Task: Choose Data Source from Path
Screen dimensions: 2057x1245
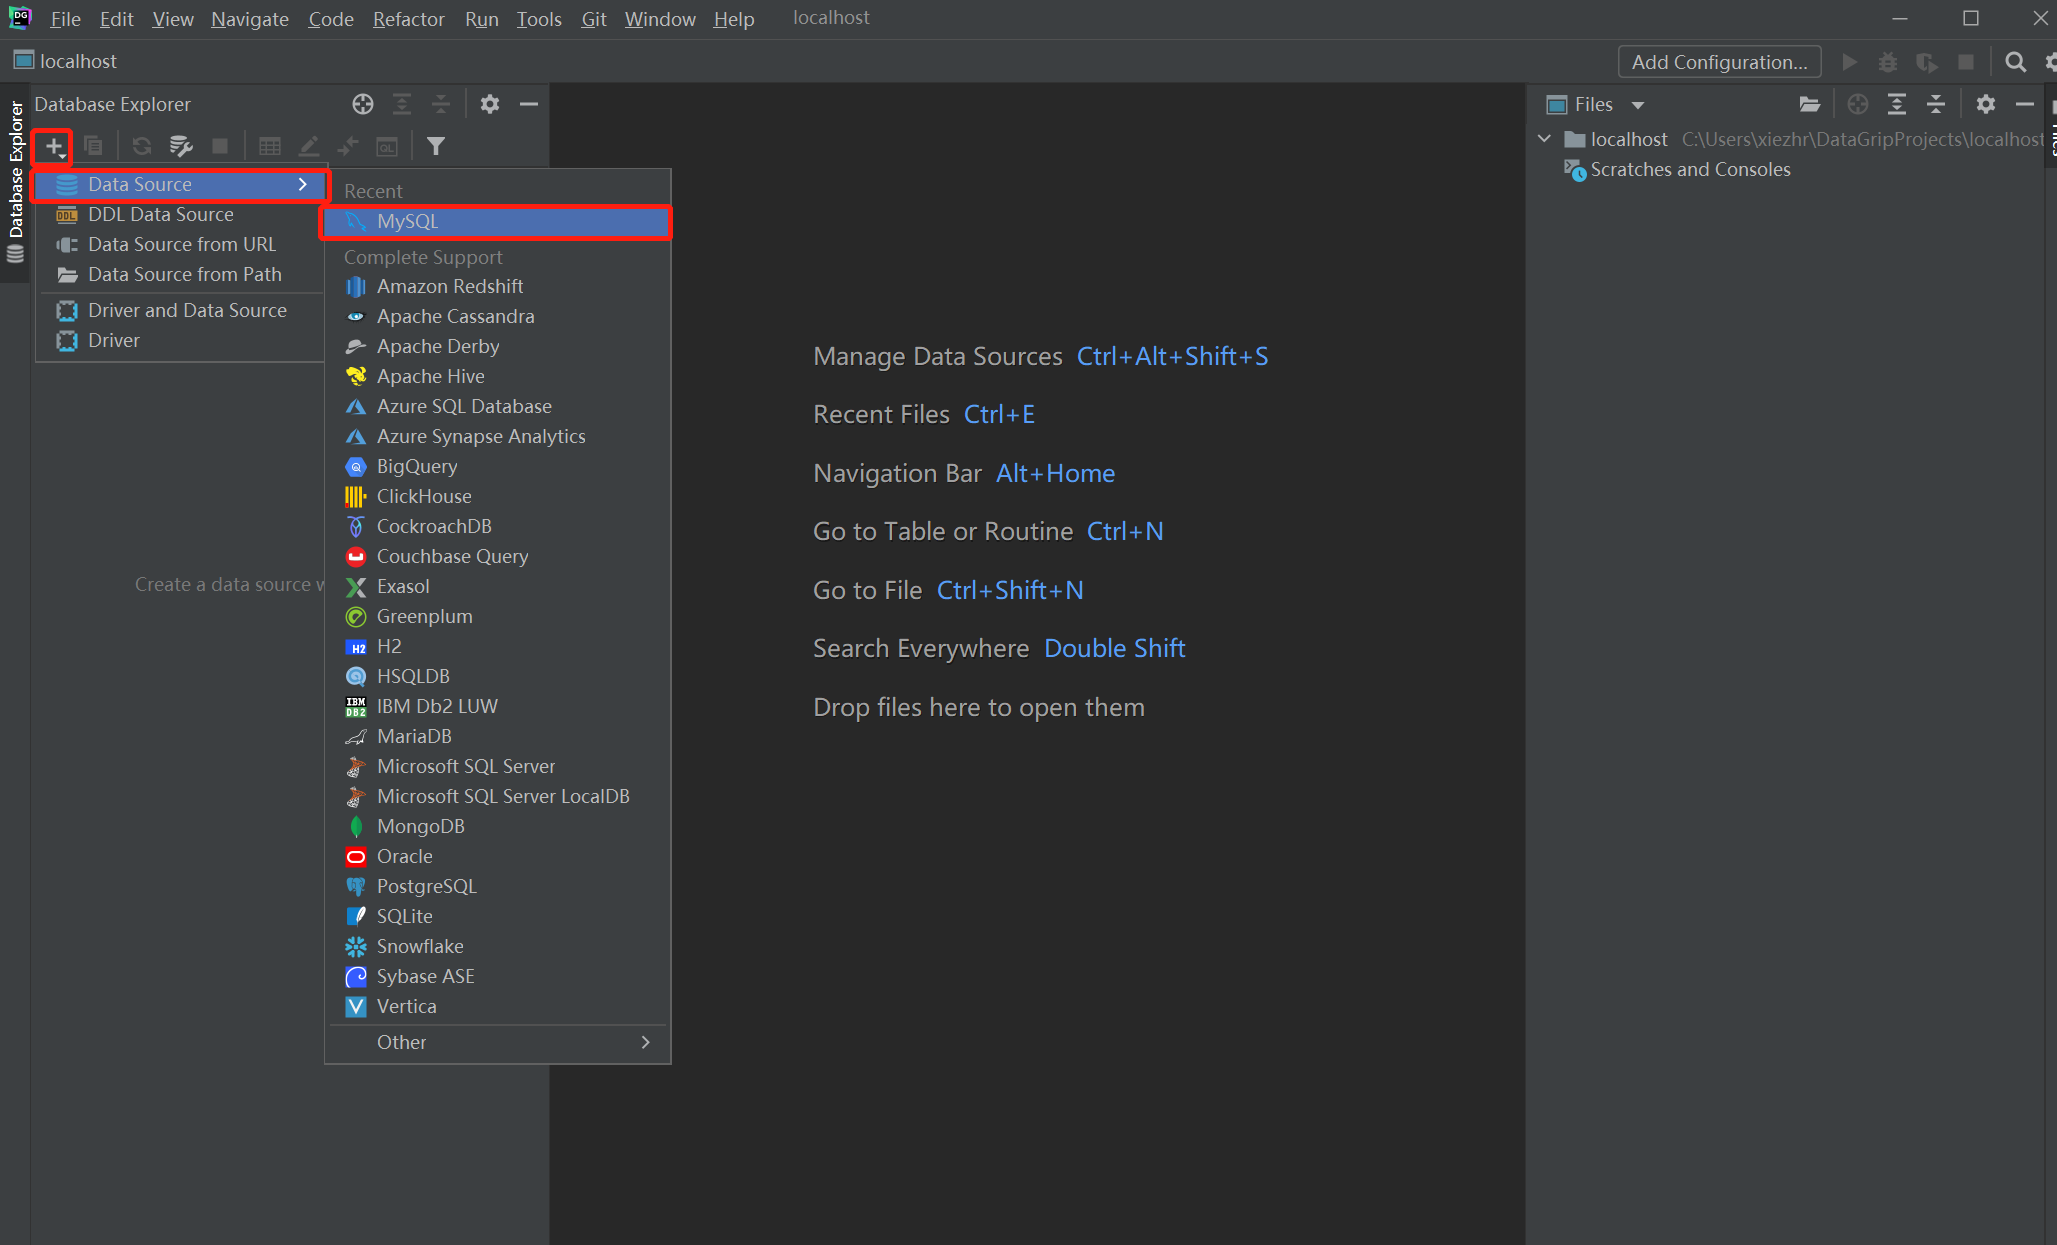Action: tap(180, 274)
